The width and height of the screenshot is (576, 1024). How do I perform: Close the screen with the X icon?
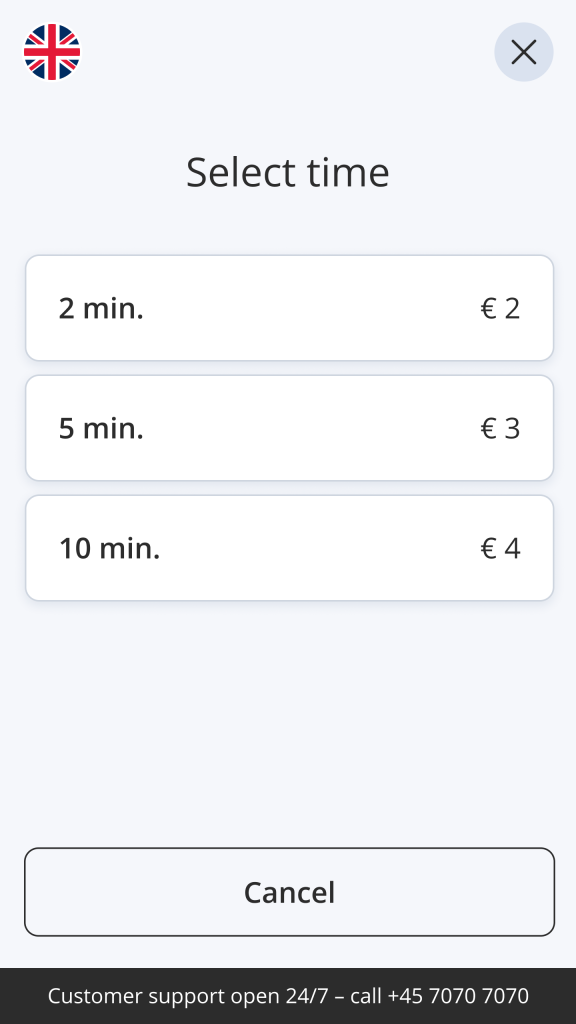click(x=524, y=52)
